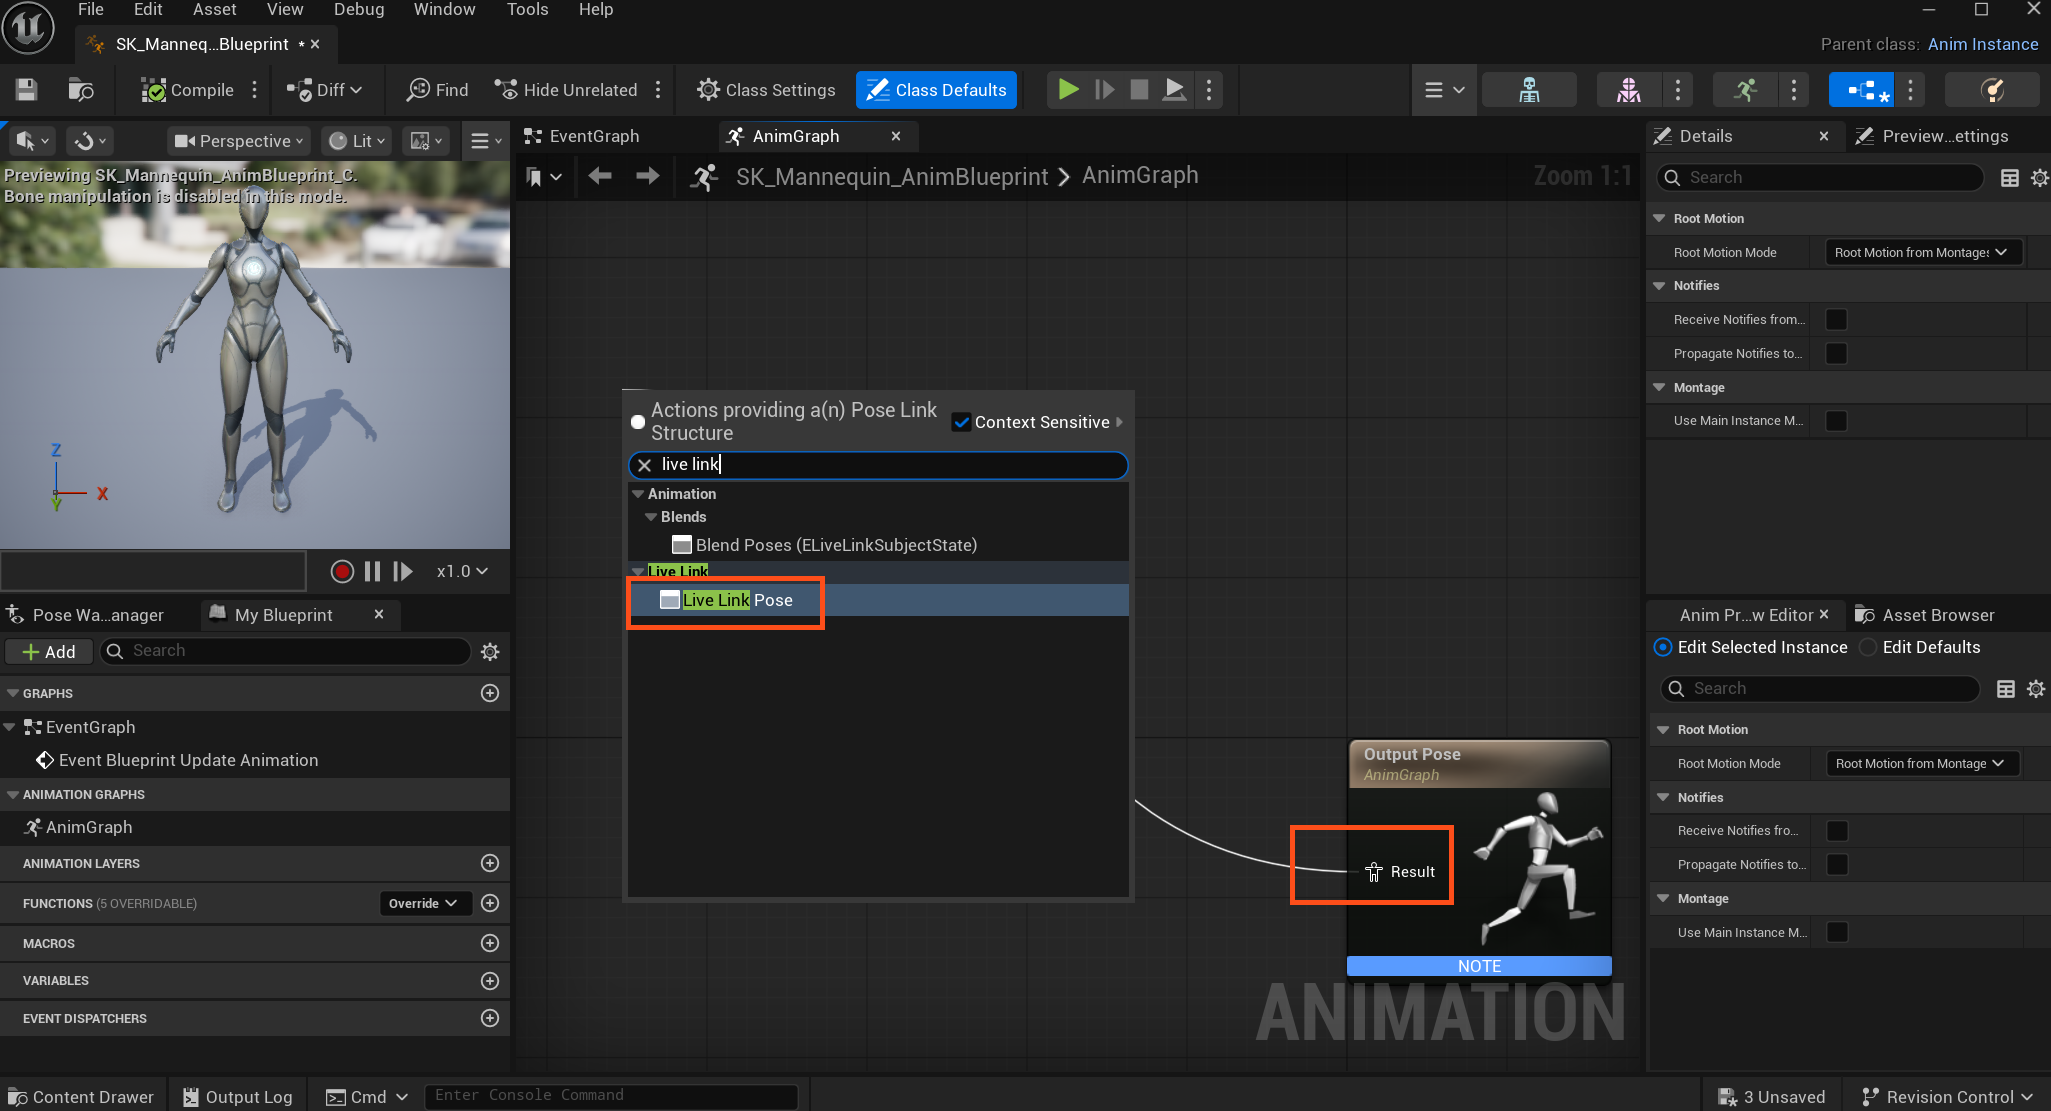Open the Content Drawer

point(81,1097)
